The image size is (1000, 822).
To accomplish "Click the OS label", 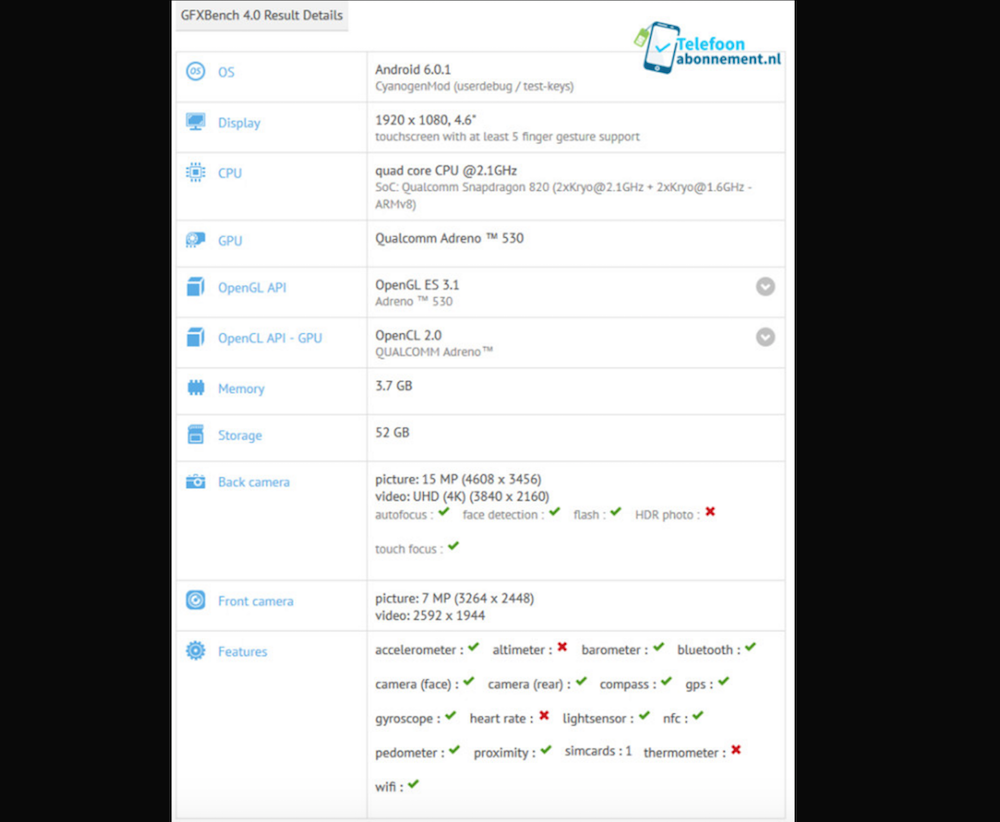I will click(226, 72).
